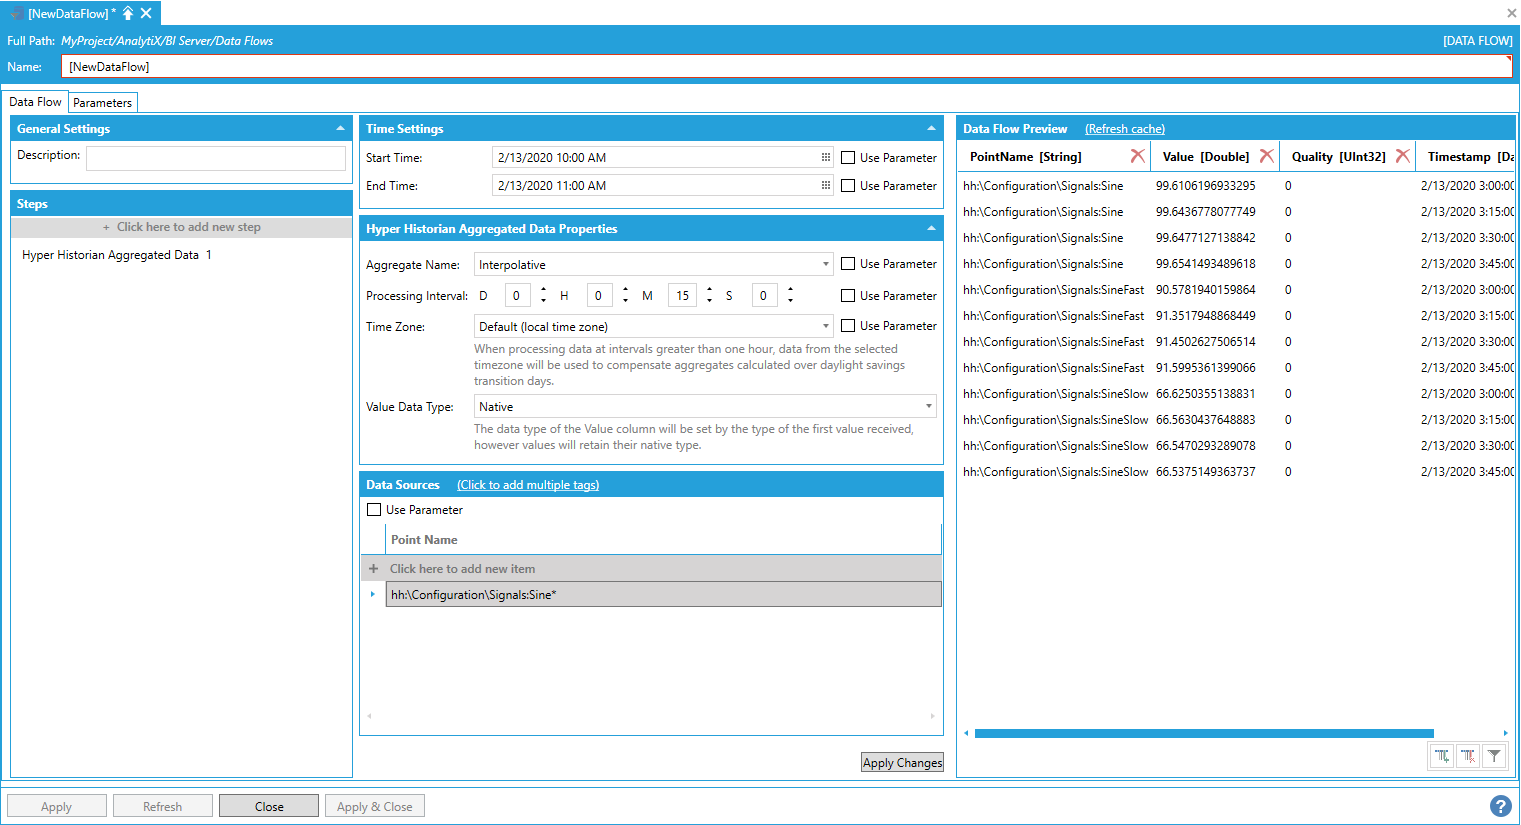
Task: Toggle Use Parameter in Data Sources
Action: pyautogui.click(x=374, y=510)
